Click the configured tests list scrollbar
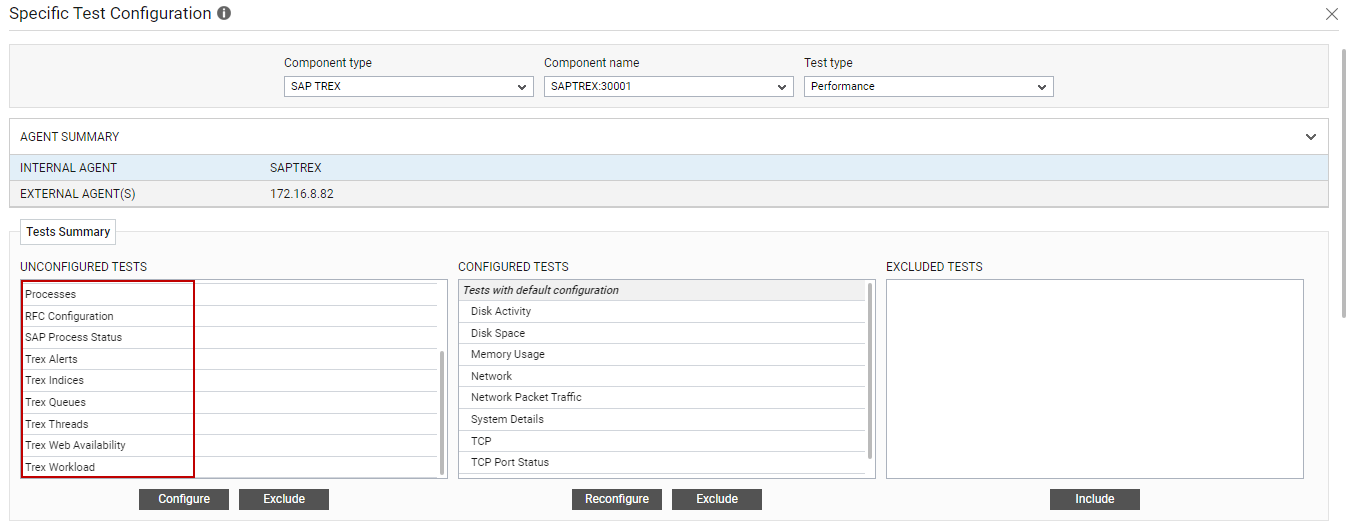This screenshot has height=524, width=1346. point(870,370)
